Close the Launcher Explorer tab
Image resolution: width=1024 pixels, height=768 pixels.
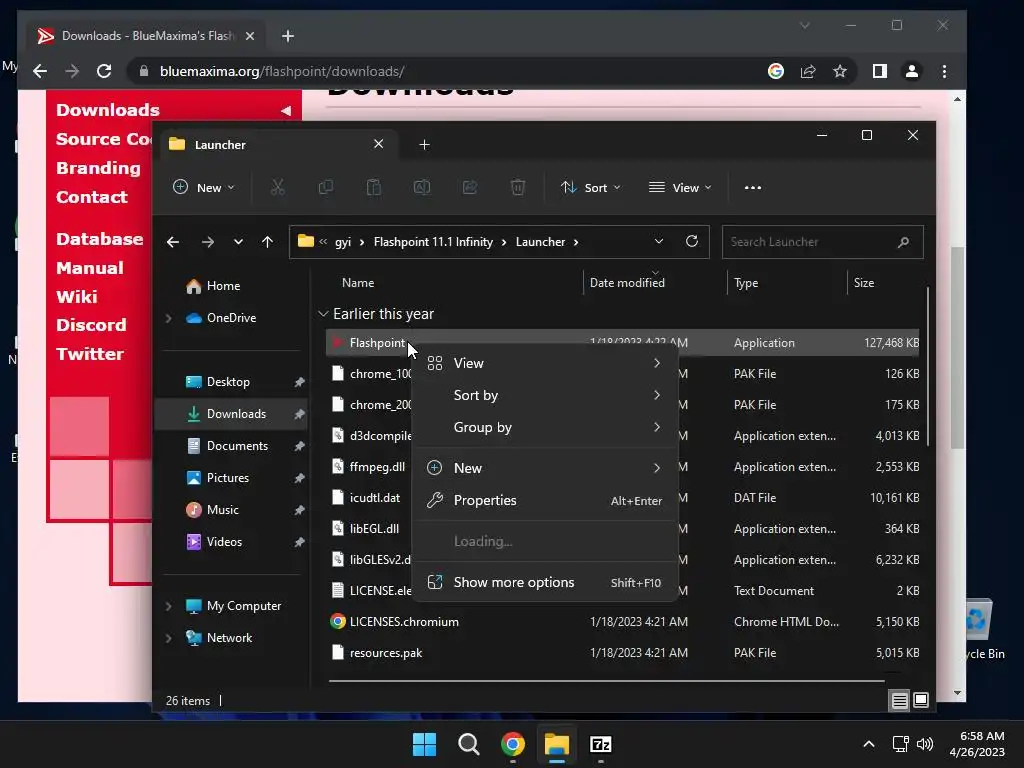378,144
